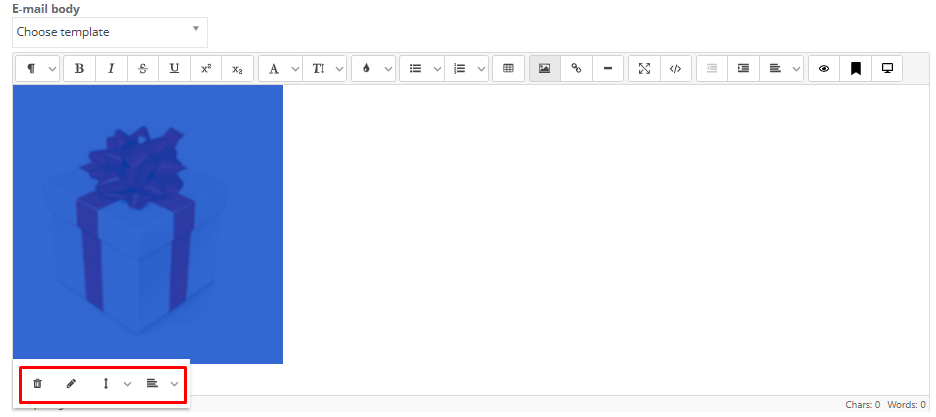Expand the image display options chevron
936x417 pixels.
click(x=127, y=384)
